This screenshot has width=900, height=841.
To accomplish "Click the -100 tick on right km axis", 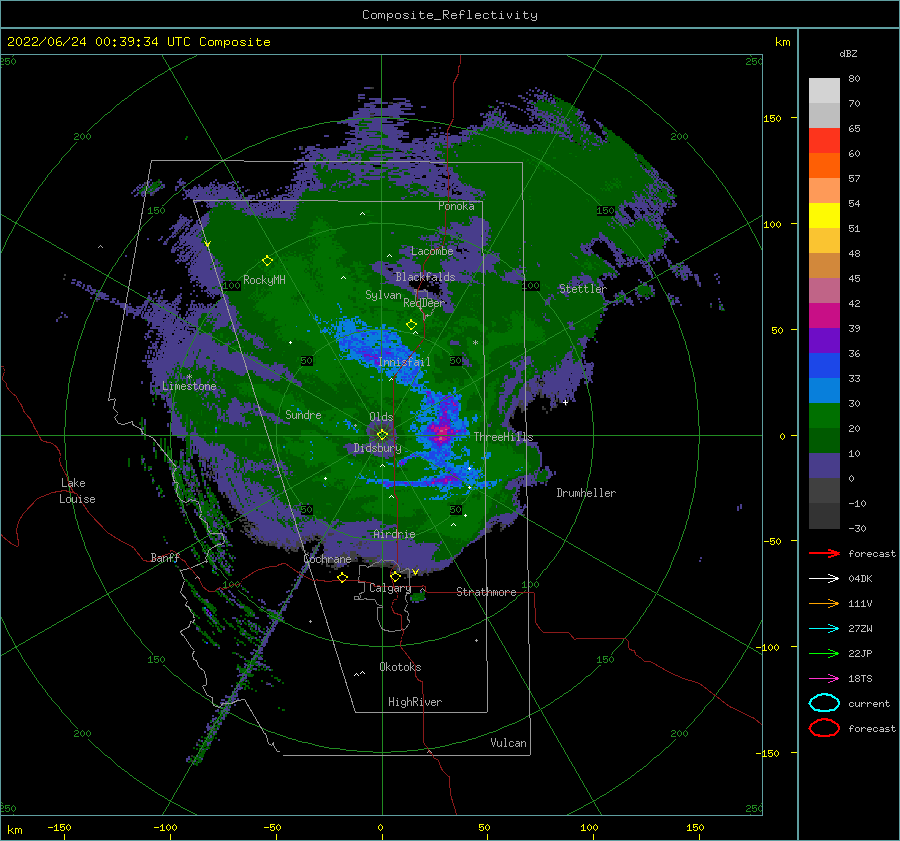I will (x=768, y=647).
